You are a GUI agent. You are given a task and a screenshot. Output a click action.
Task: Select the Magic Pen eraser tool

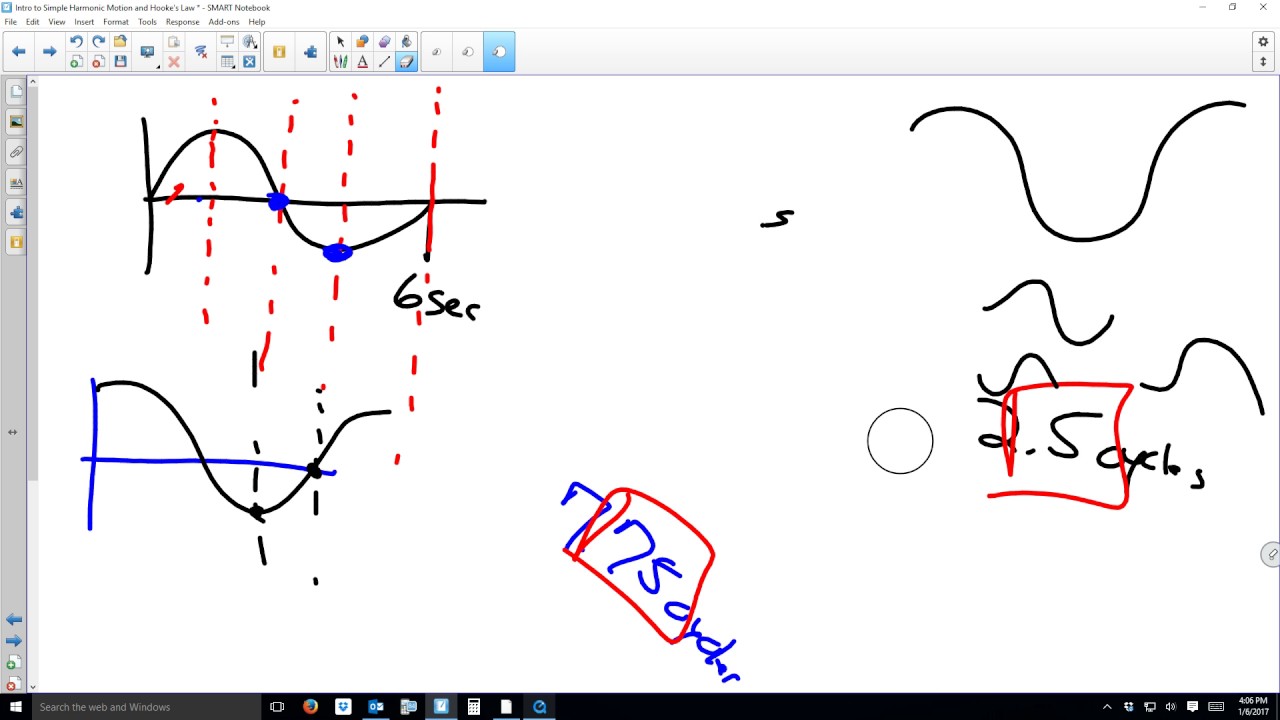coord(384,42)
